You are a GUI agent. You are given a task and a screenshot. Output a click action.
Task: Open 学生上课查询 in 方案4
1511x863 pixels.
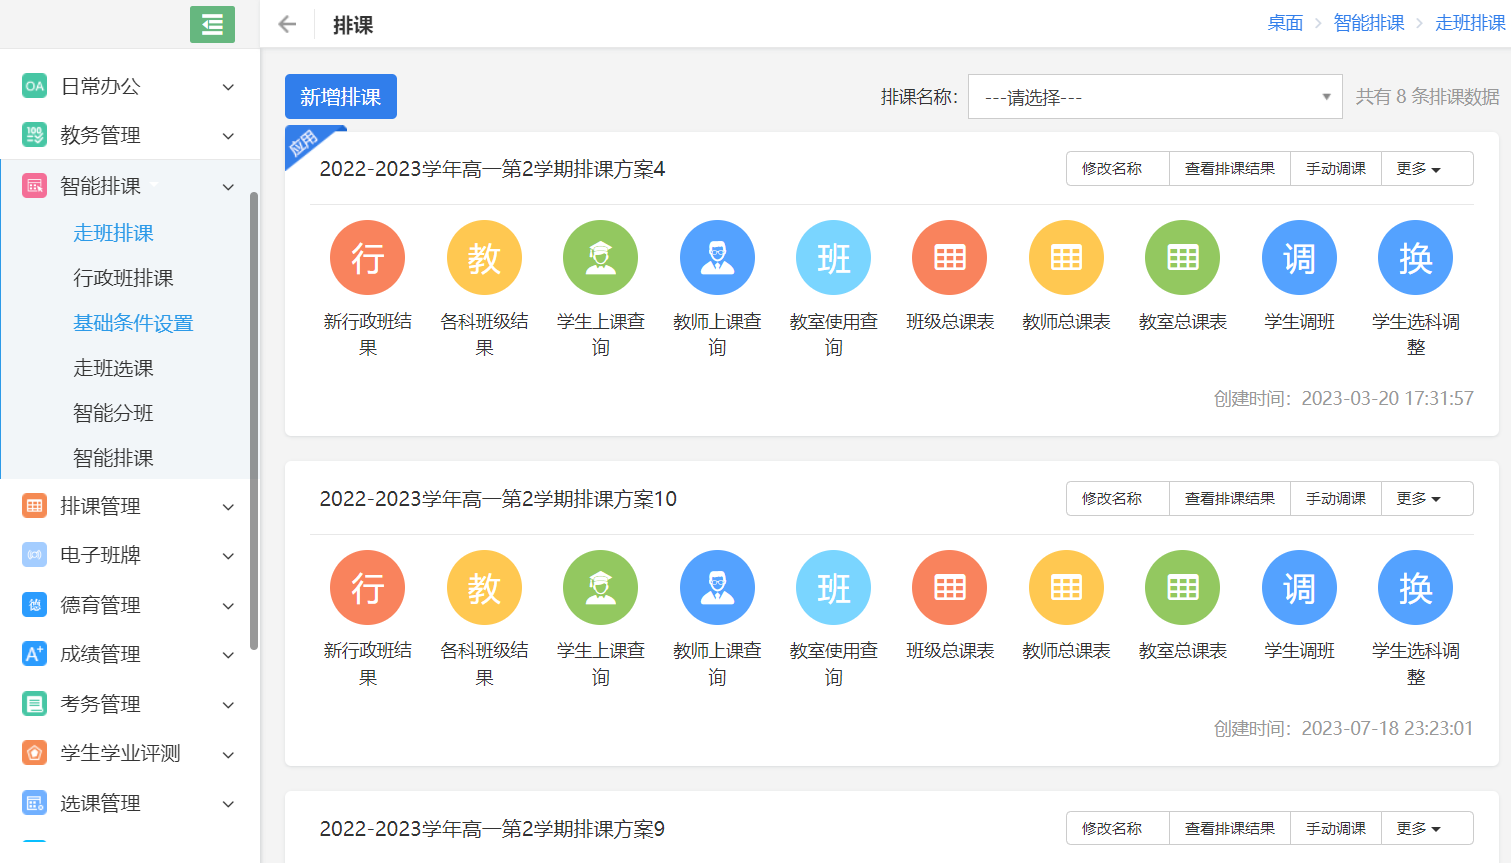pos(600,258)
